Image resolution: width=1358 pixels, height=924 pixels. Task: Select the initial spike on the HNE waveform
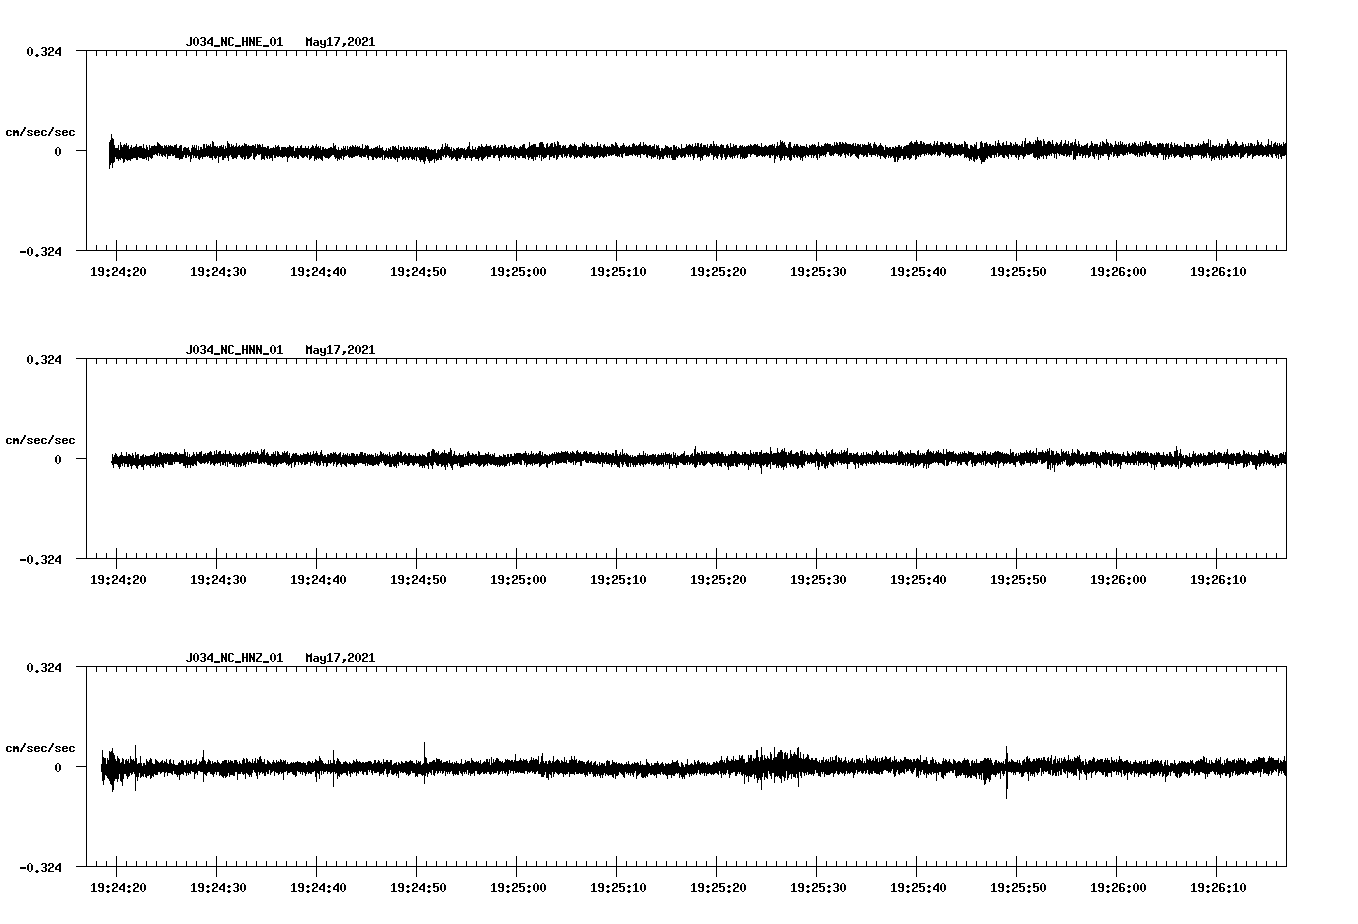pos(110,153)
